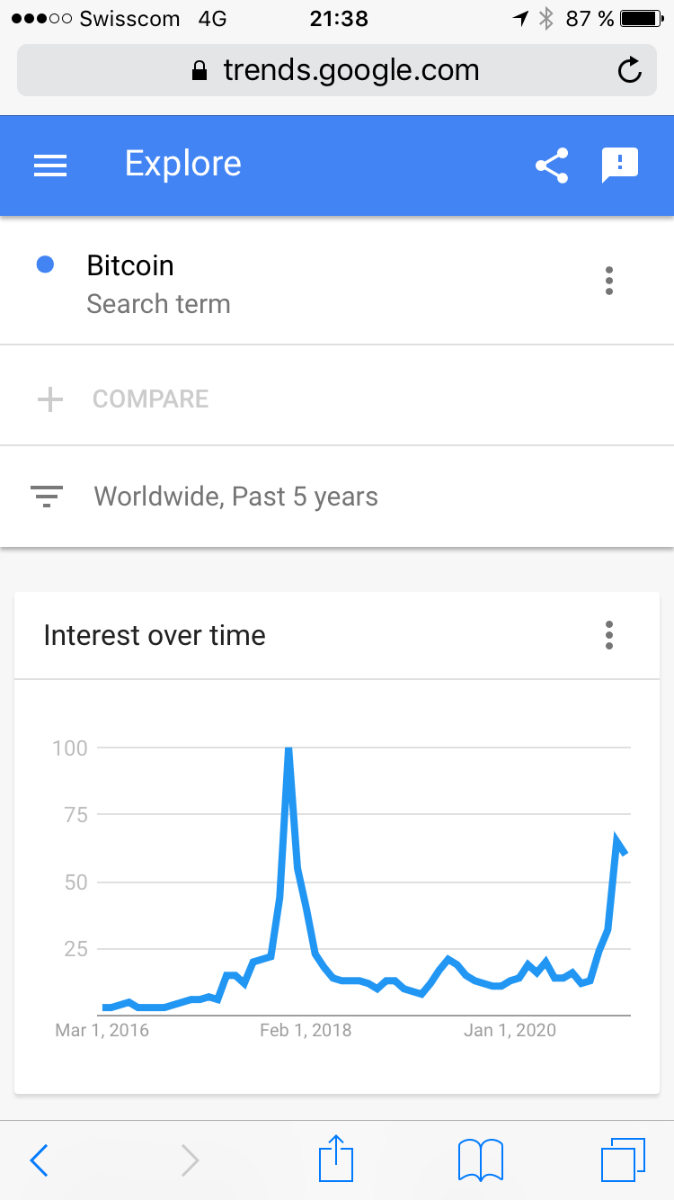Image resolution: width=674 pixels, height=1200 pixels.
Task: Tap the filter lines icon
Action: [47, 495]
